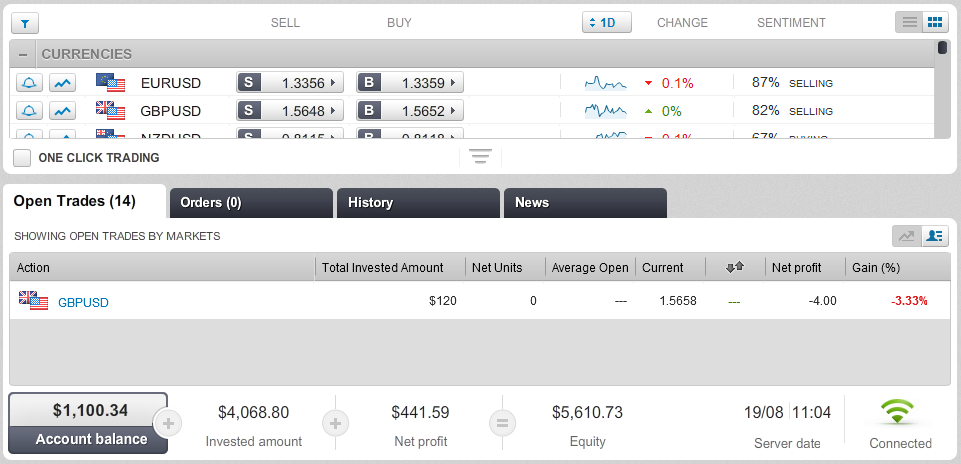Sell EURUSD at 1.3356
The image size is (961, 464).
point(290,83)
